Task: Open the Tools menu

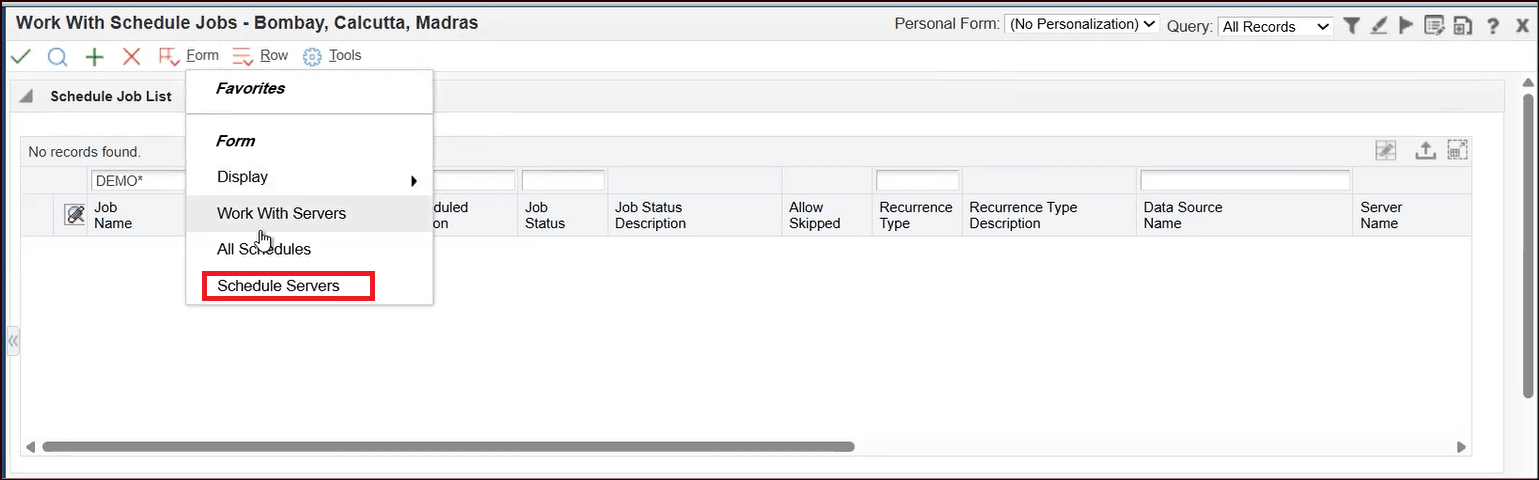Action: [x=333, y=56]
